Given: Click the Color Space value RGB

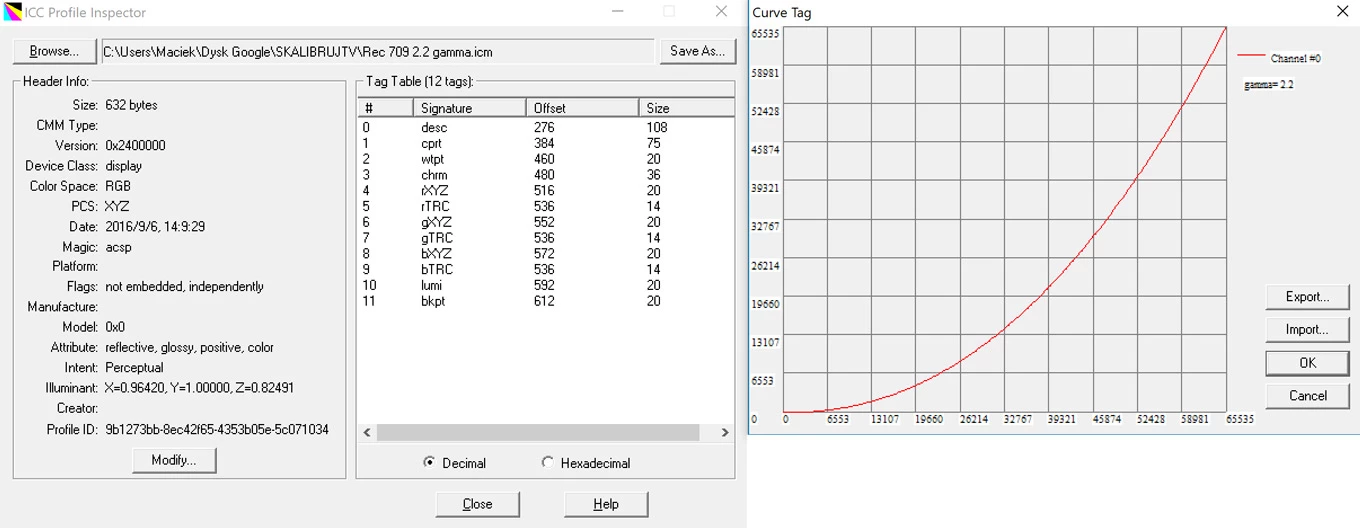Looking at the screenshot, I should click(x=117, y=186).
